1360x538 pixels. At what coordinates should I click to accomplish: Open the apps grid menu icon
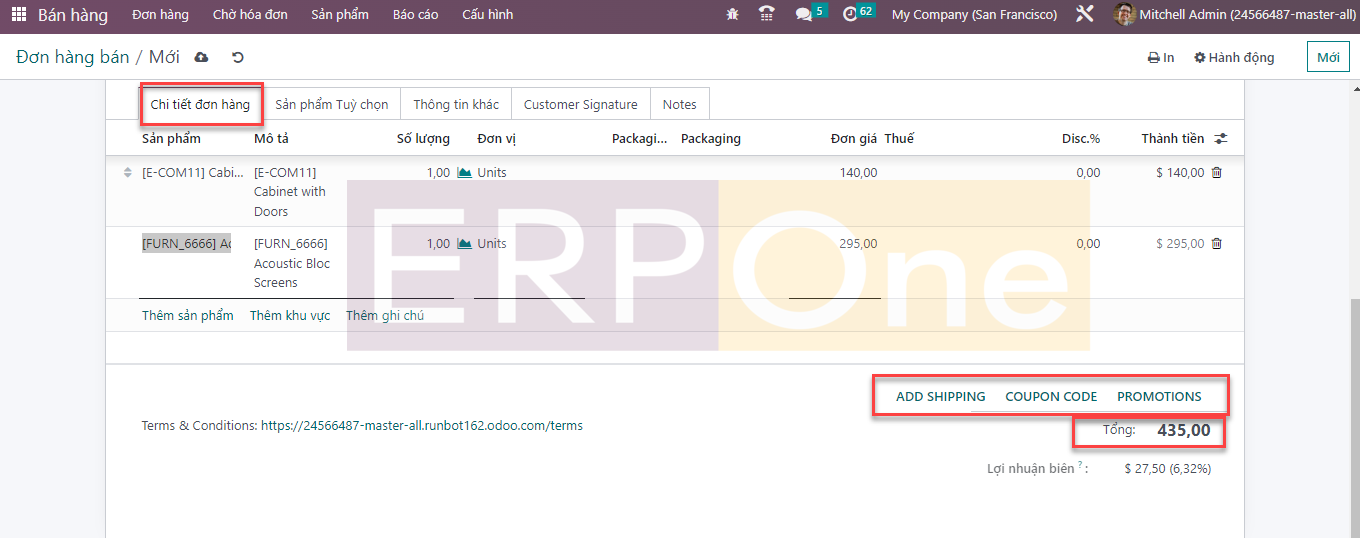(x=19, y=15)
